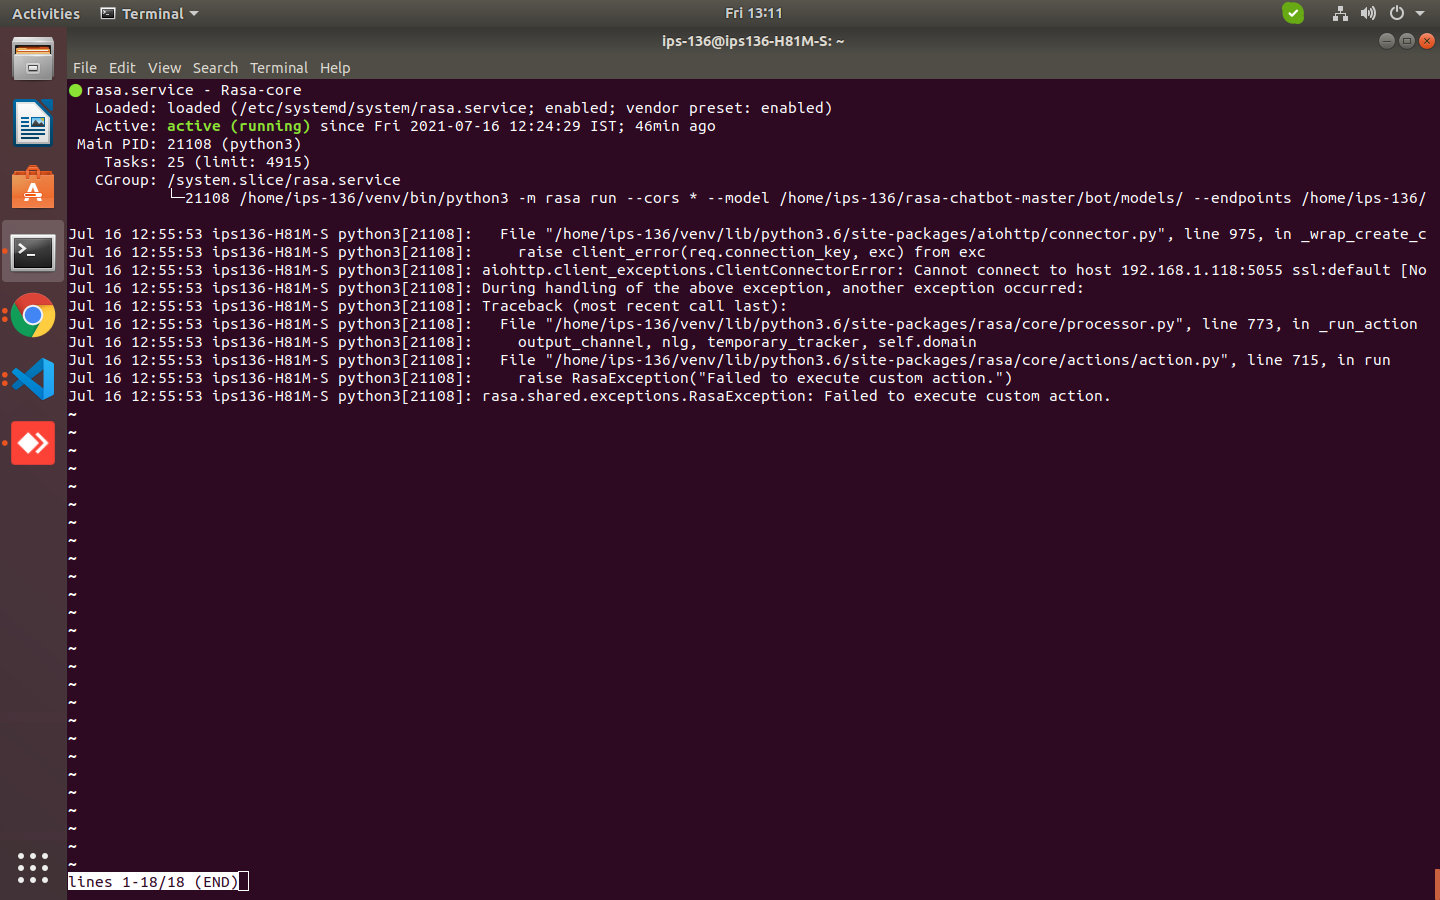Maximize the terminal window
This screenshot has height=900, width=1440.
tap(1406, 41)
